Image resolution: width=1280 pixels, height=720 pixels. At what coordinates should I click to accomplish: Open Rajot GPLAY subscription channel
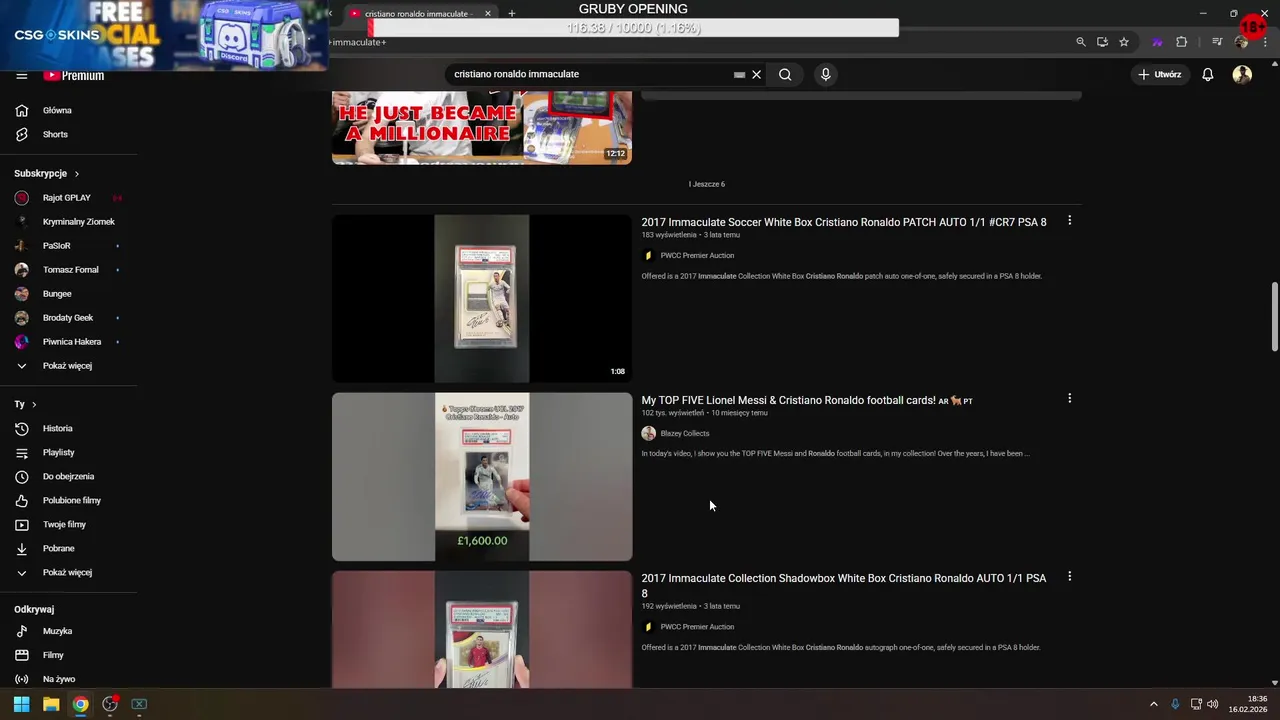coord(66,198)
